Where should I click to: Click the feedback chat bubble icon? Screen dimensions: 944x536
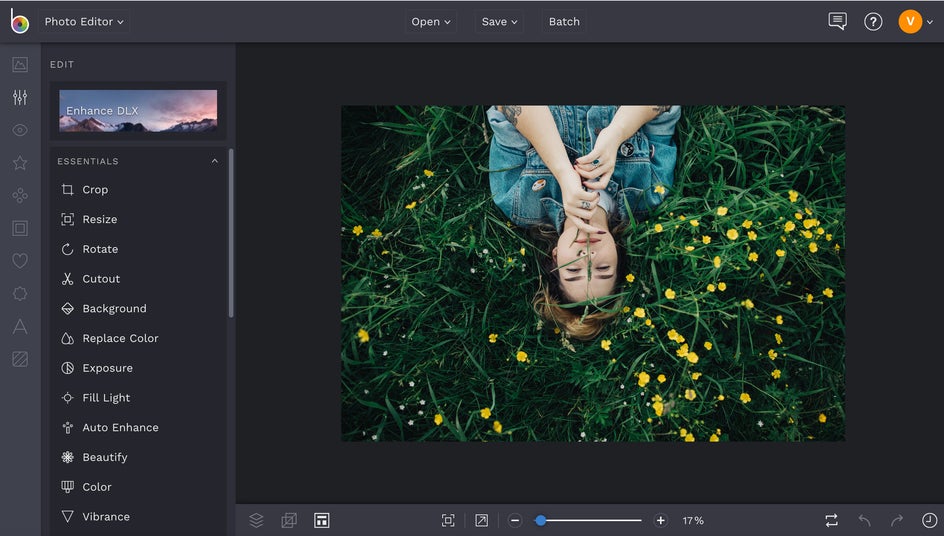point(837,21)
